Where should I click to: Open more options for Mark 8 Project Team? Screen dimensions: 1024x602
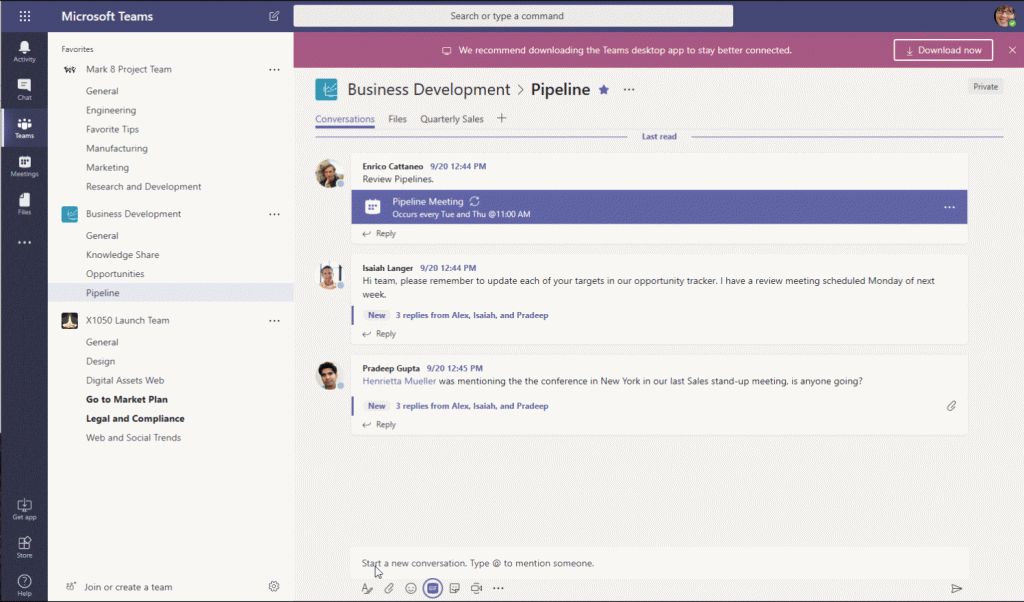tap(274, 69)
